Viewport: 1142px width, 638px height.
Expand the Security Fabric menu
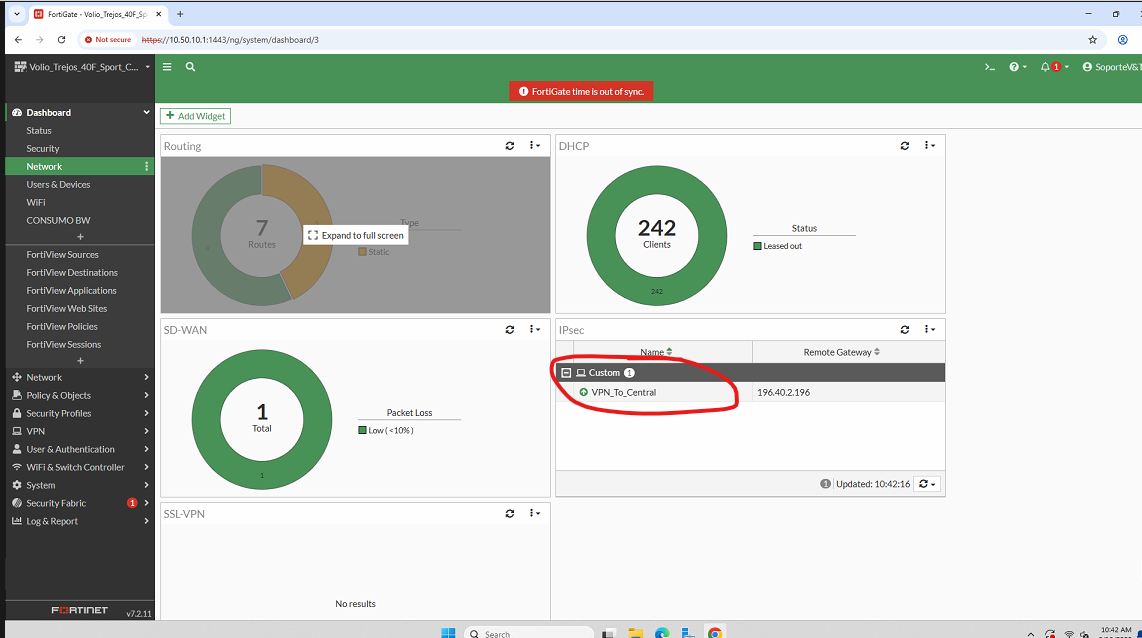[x=80, y=503]
